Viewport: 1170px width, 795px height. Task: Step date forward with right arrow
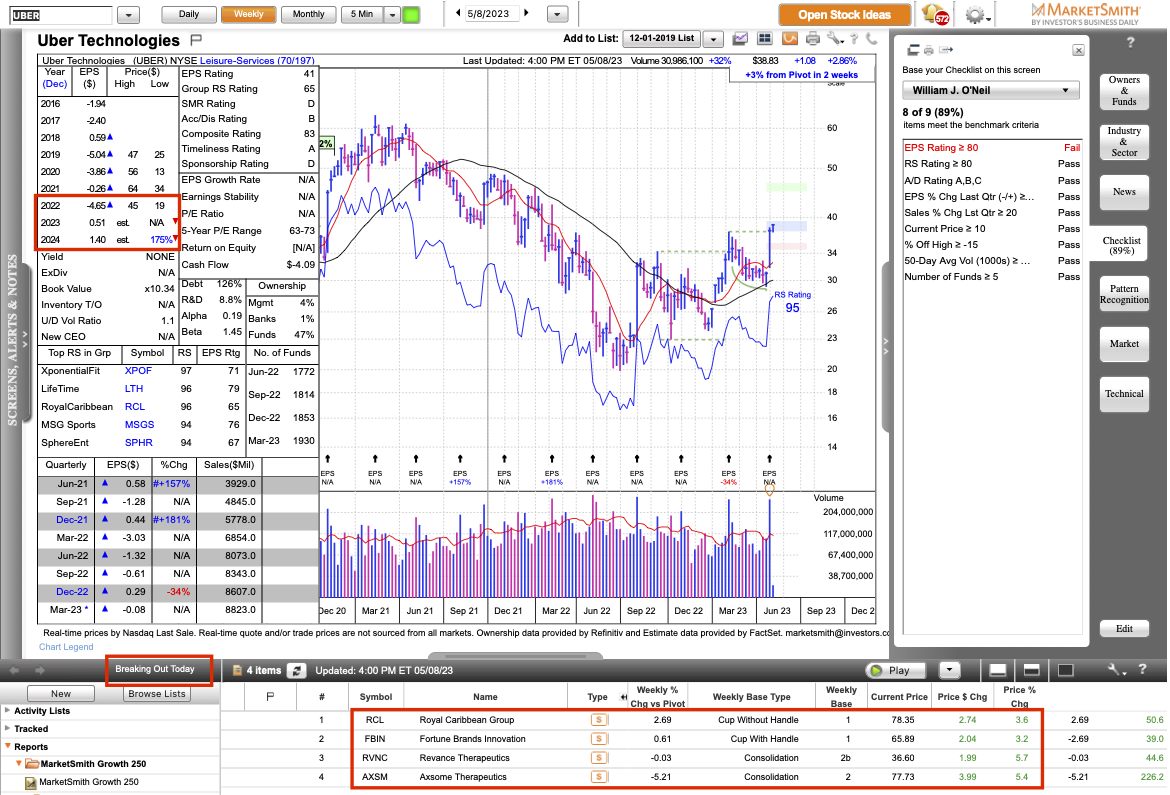click(x=526, y=13)
